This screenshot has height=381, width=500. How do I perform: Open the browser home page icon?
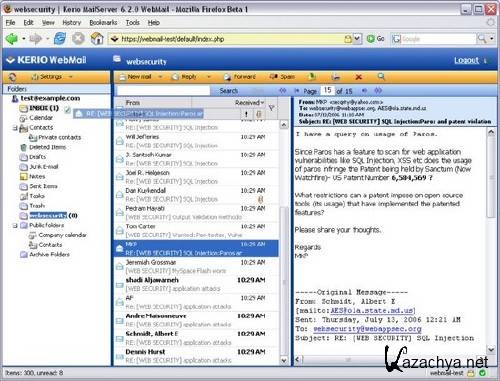coord(97,39)
